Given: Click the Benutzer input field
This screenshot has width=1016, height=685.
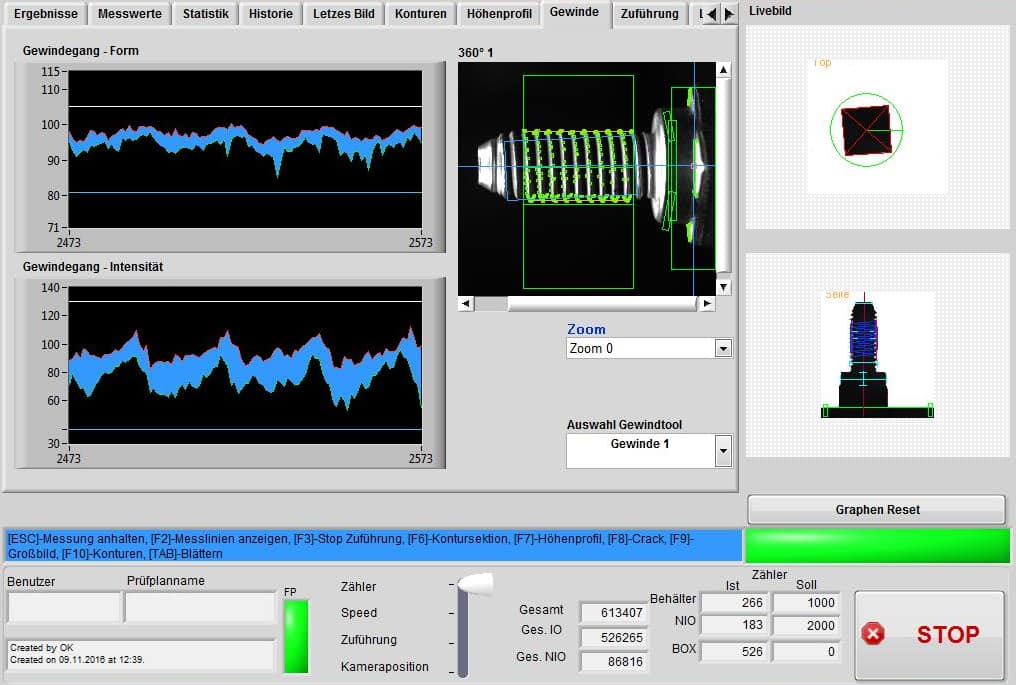Looking at the screenshot, I should 63,607.
